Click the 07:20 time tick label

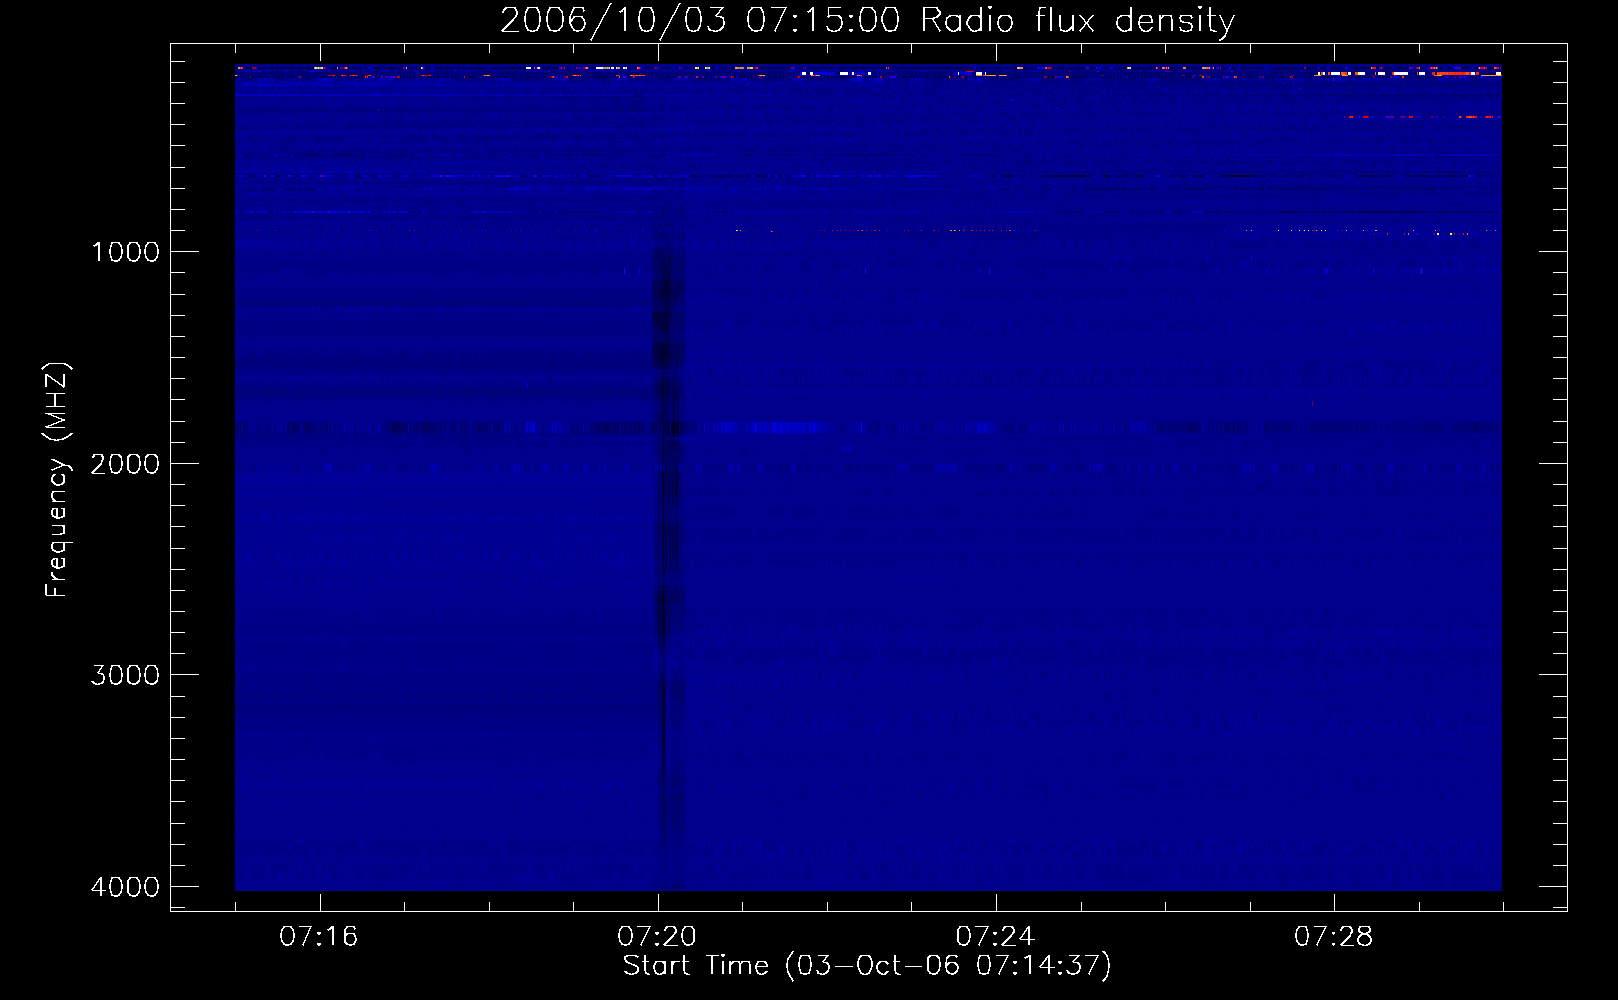click(x=657, y=937)
